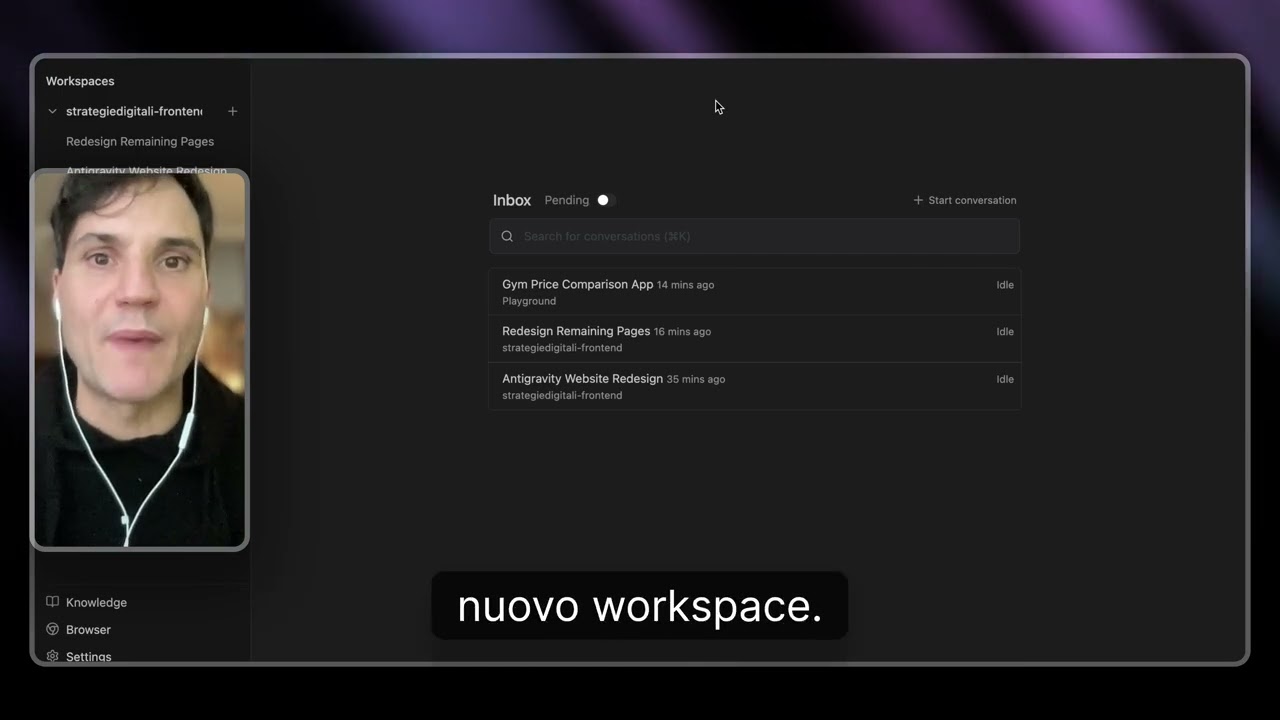1280x720 pixels.
Task: Select the strategiedigitali-frontend workspace name
Action: point(134,111)
